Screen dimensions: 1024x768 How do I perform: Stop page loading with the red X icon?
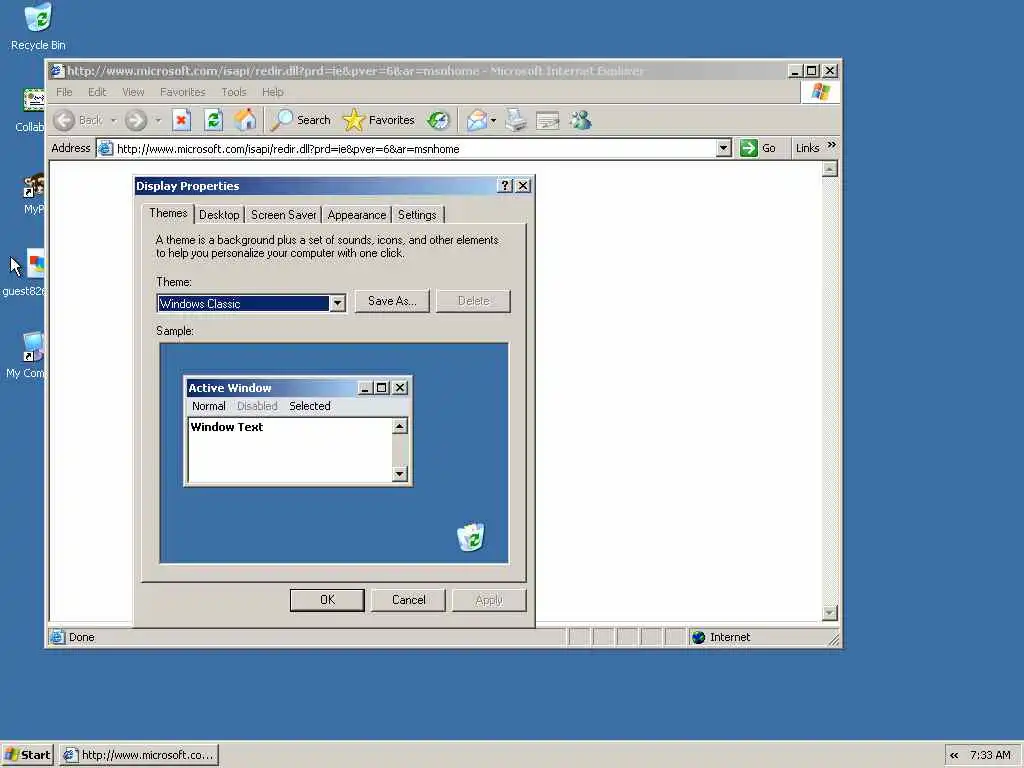click(181, 120)
